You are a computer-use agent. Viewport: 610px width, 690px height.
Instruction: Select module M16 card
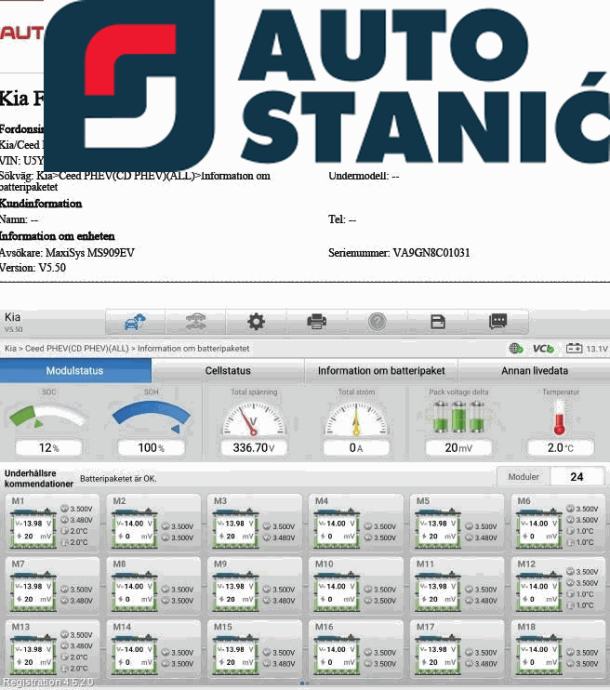356,649
